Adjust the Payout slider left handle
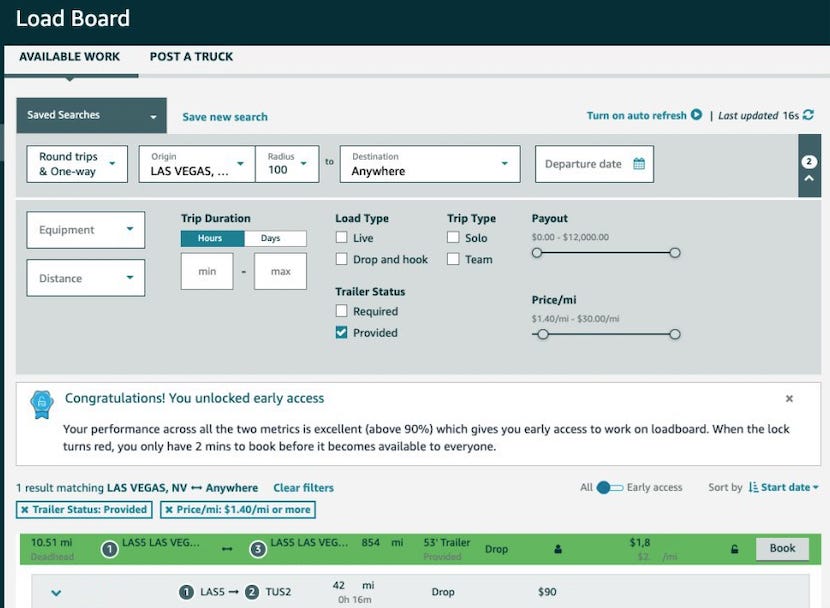The image size is (830, 608). click(x=537, y=253)
